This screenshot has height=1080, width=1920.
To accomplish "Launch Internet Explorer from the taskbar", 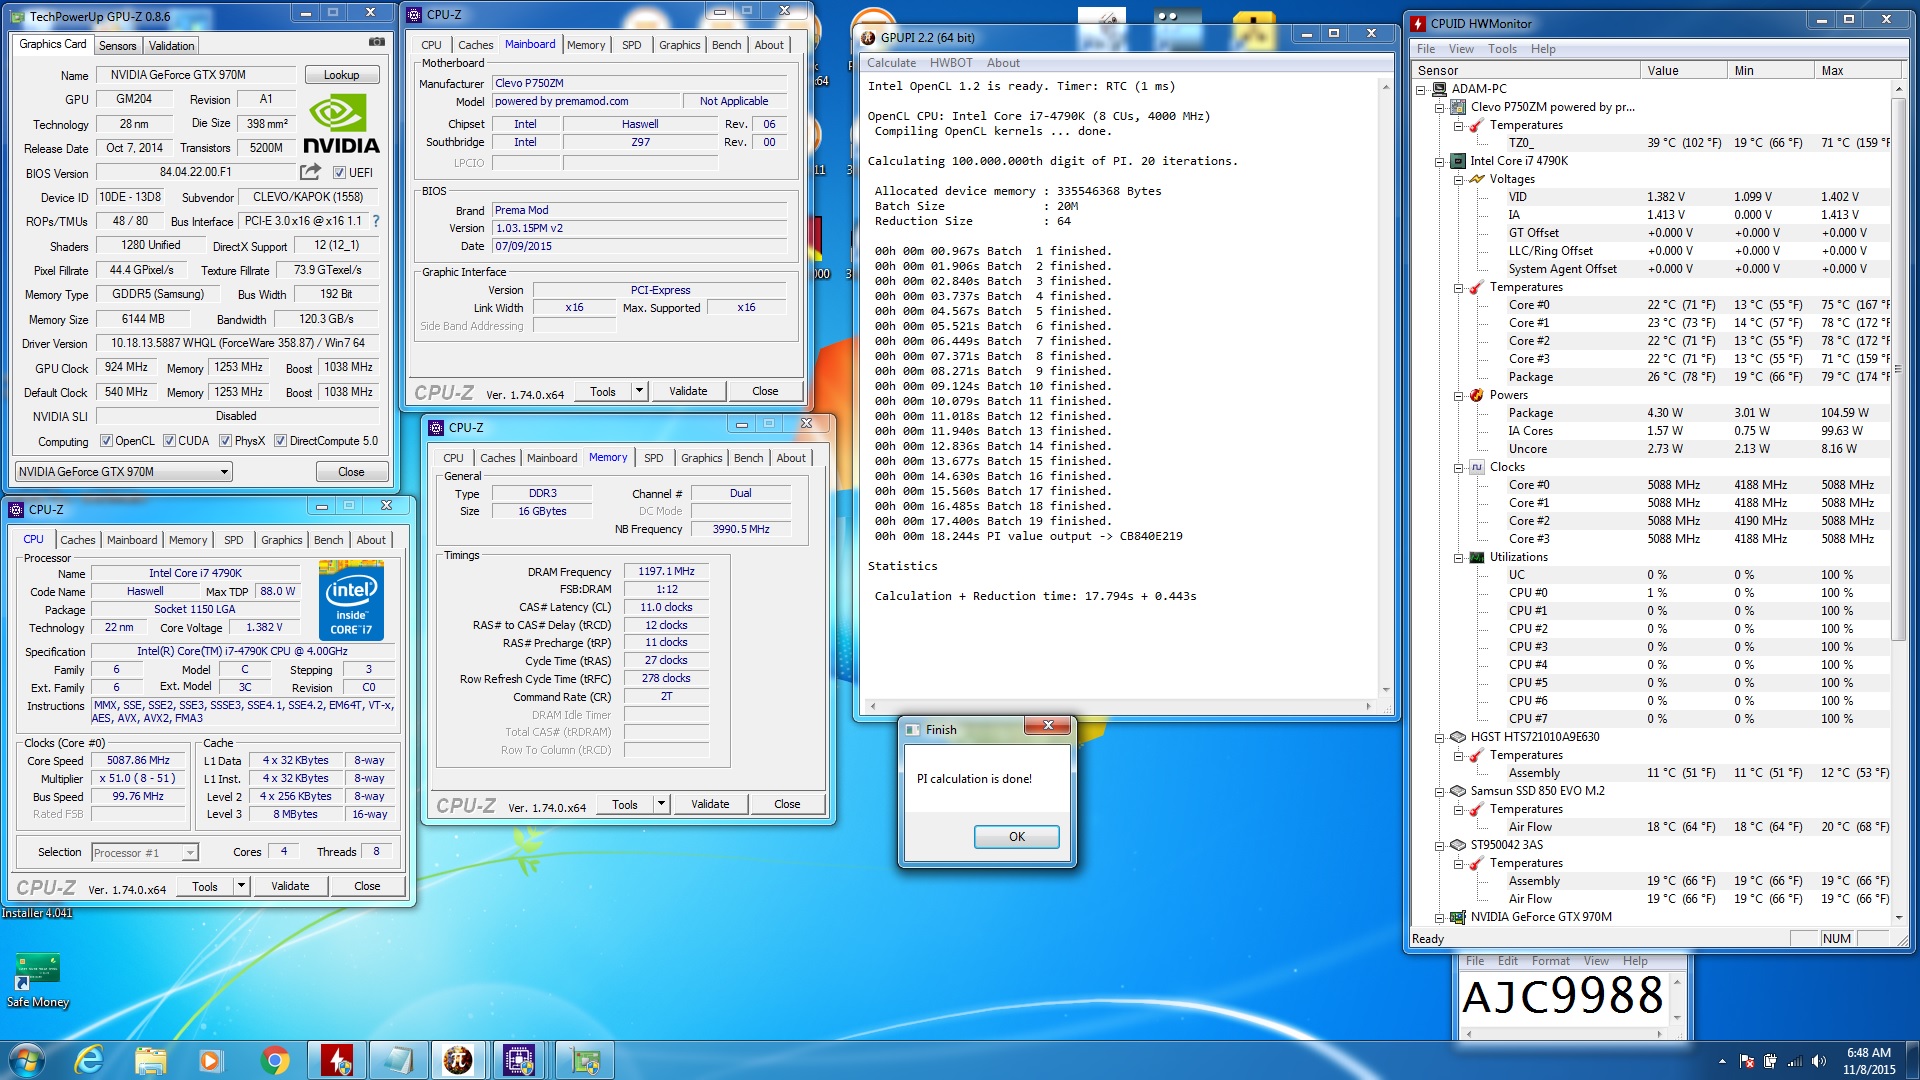I will coord(90,1060).
